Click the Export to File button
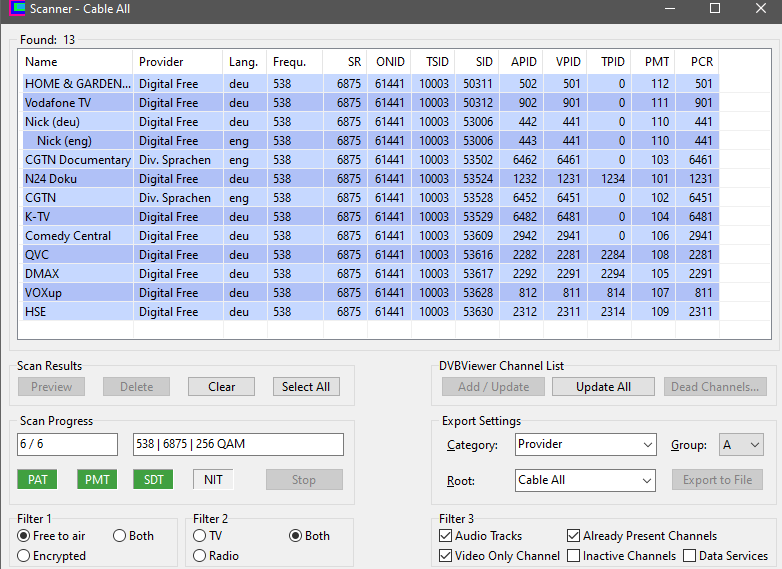This screenshot has height=569, width=782. pos(717,480)
